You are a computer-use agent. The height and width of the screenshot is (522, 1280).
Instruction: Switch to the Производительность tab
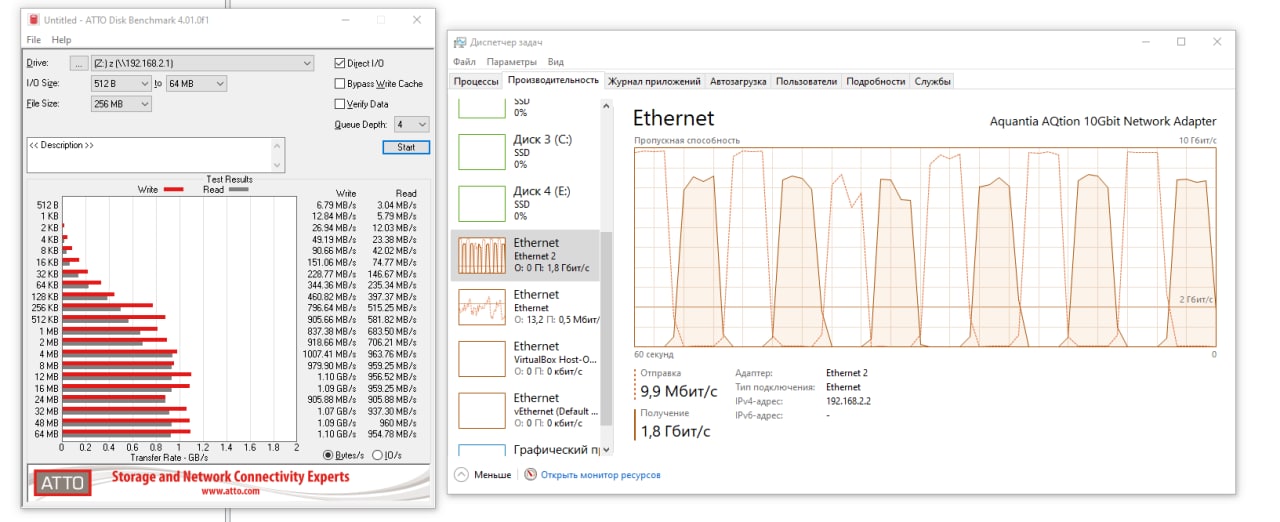tap(553, 80)
